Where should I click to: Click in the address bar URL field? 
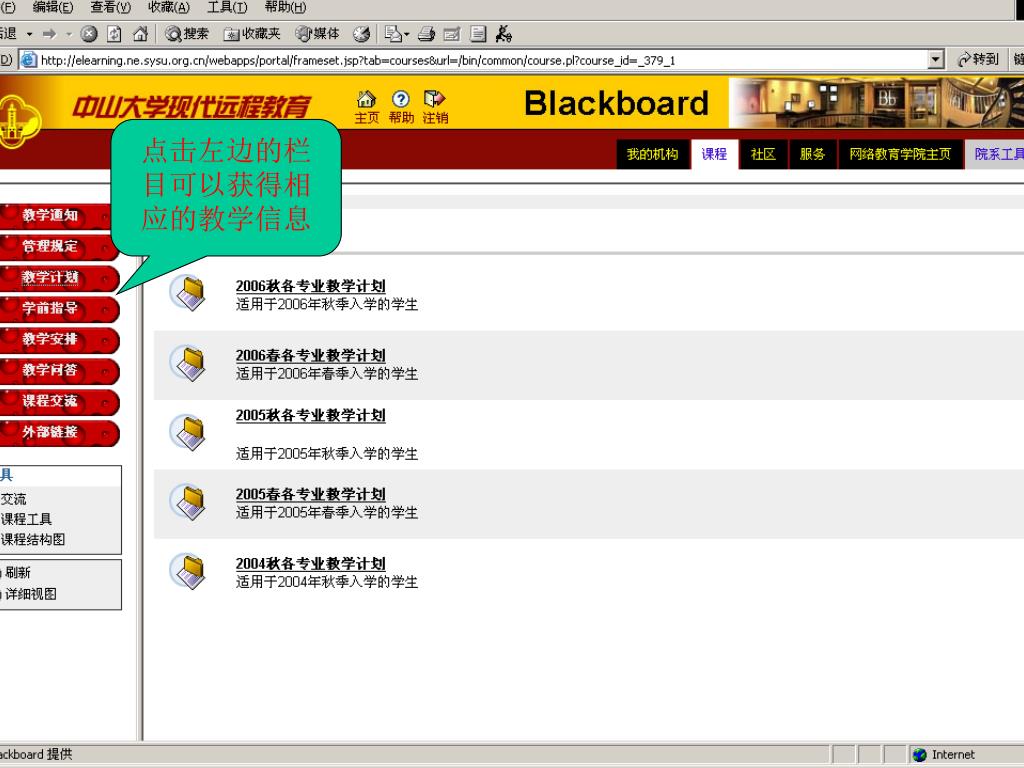click(x=482, y=60)
